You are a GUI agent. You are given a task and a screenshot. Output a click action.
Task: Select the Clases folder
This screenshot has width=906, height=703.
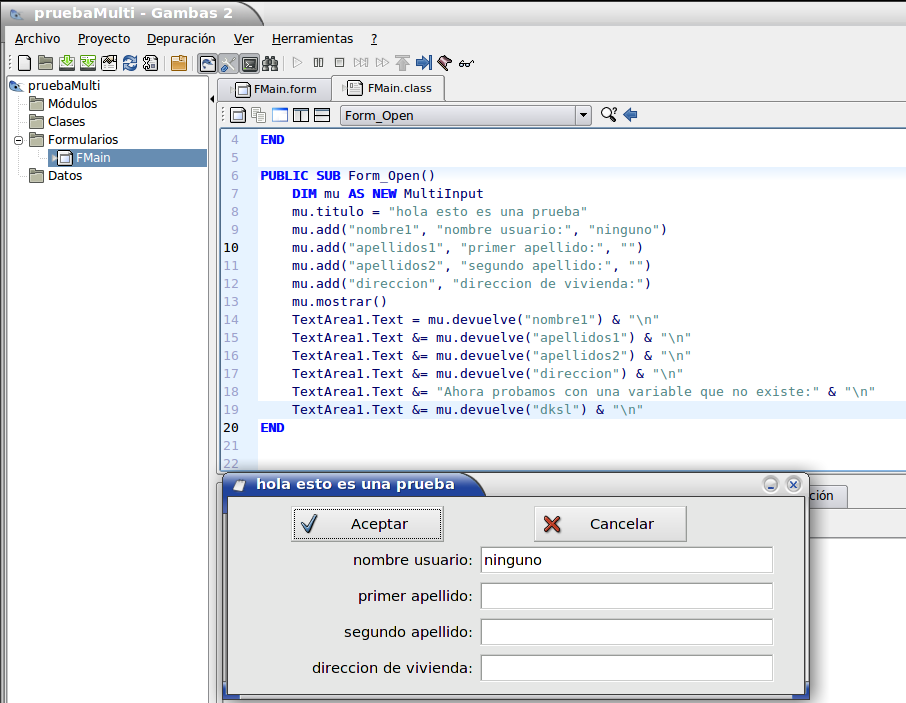pos(66,121)
